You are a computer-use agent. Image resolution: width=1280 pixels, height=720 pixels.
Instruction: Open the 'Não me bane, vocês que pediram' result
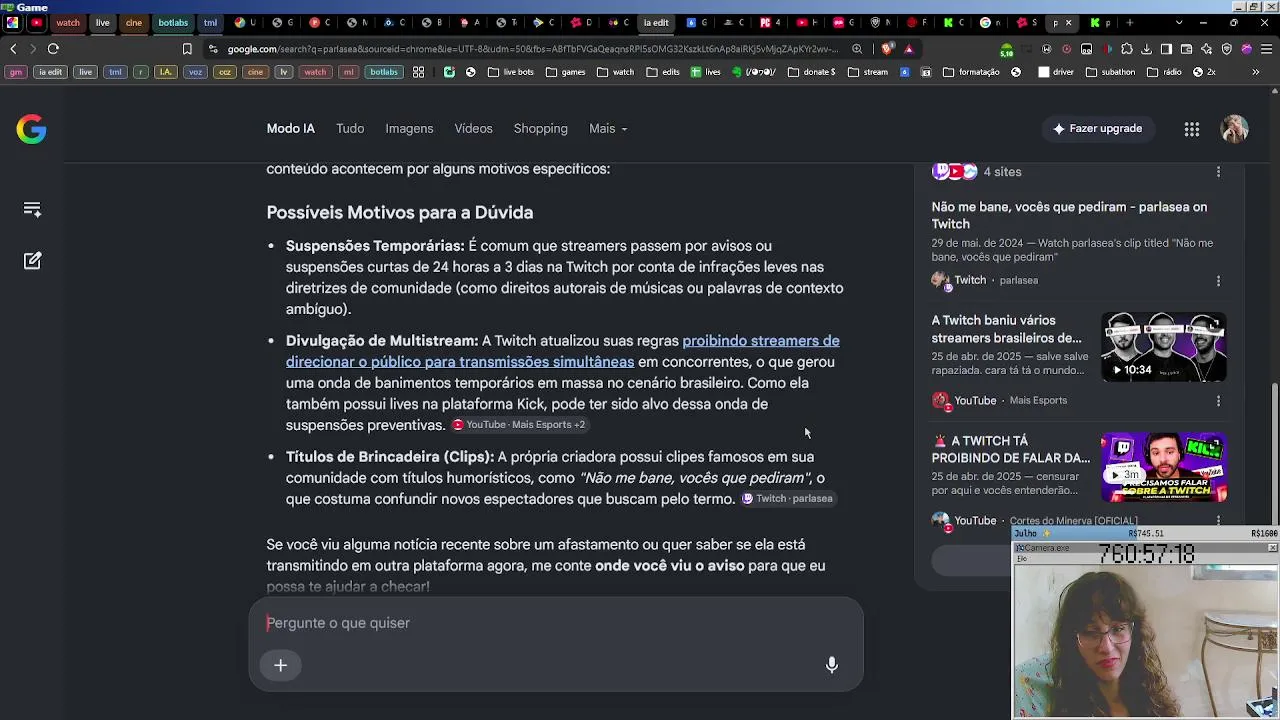coord(1069,215)
